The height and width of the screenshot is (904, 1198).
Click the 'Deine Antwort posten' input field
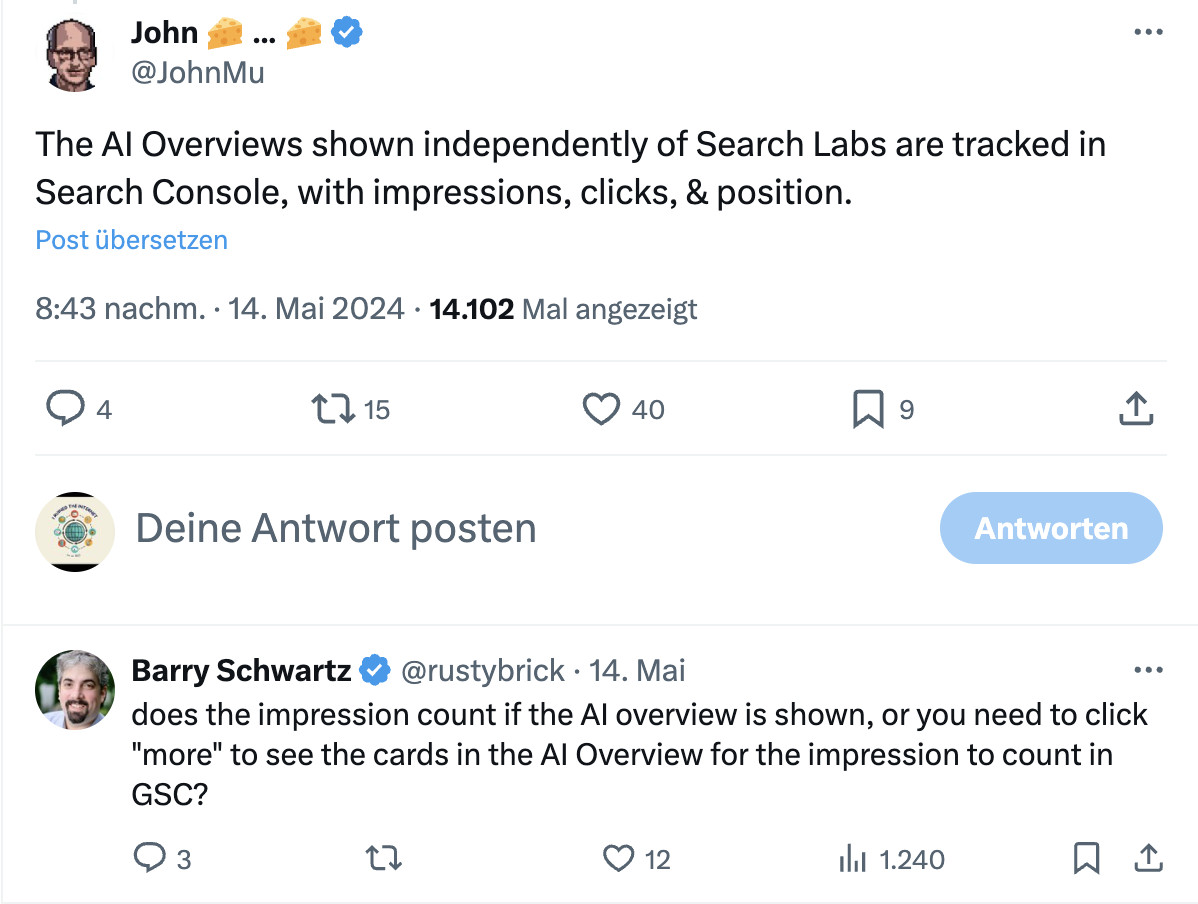(336, 528)
